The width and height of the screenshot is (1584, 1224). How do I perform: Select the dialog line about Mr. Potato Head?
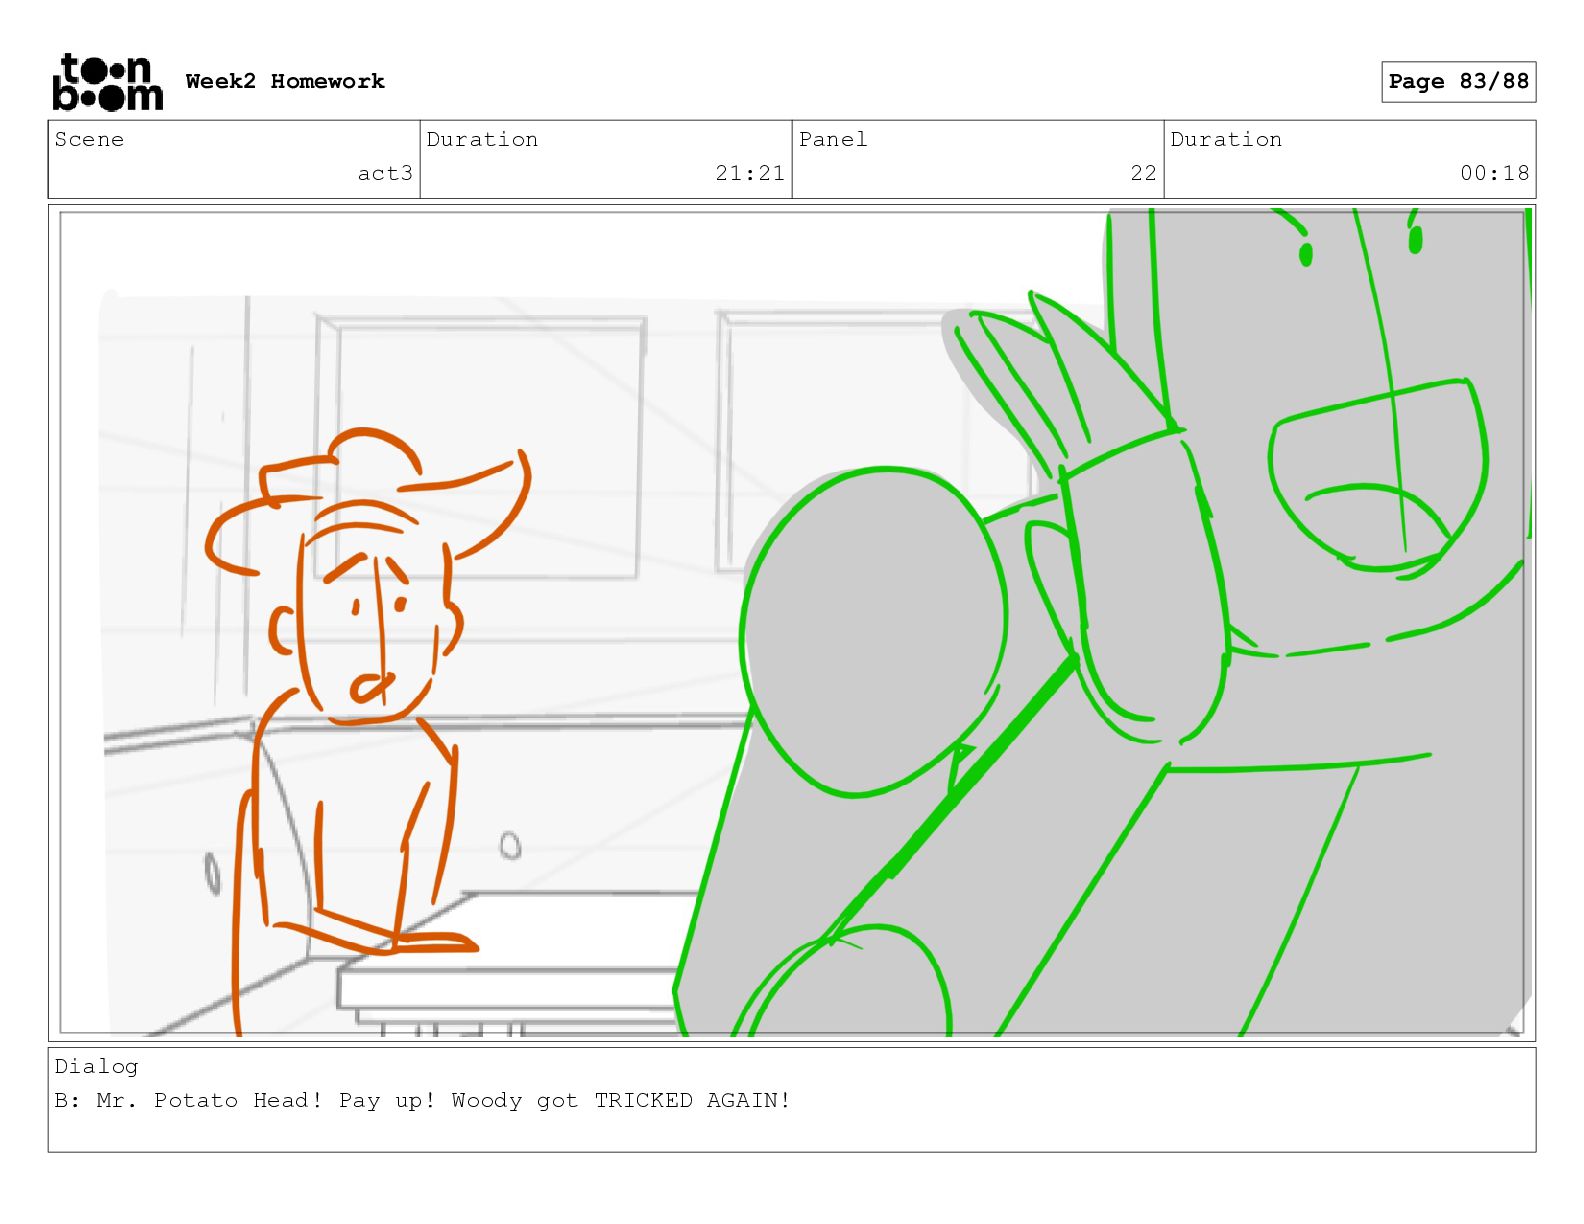422,1101
